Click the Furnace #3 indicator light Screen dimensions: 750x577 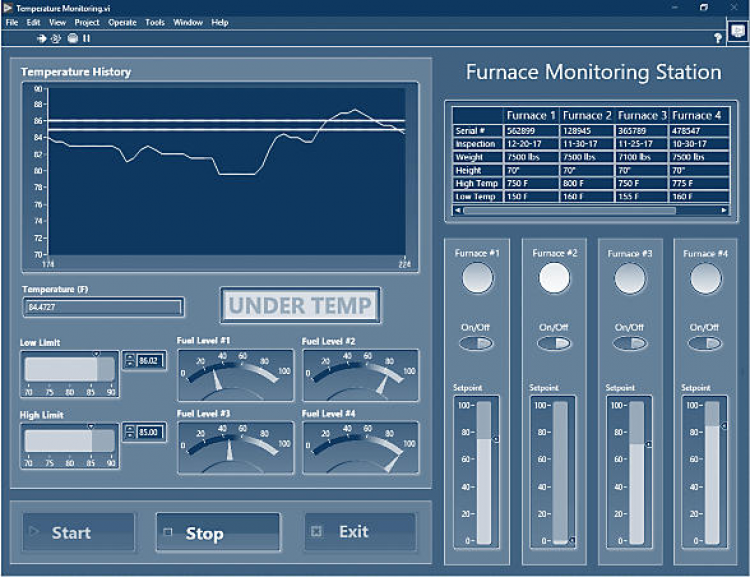coord(630,278)
